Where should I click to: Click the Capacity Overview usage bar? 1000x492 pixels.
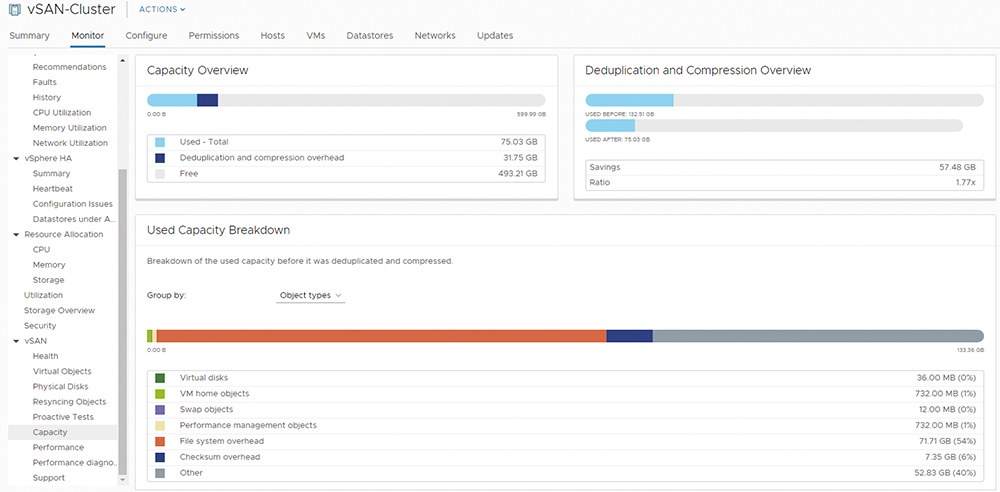click(x=346, y=100)
